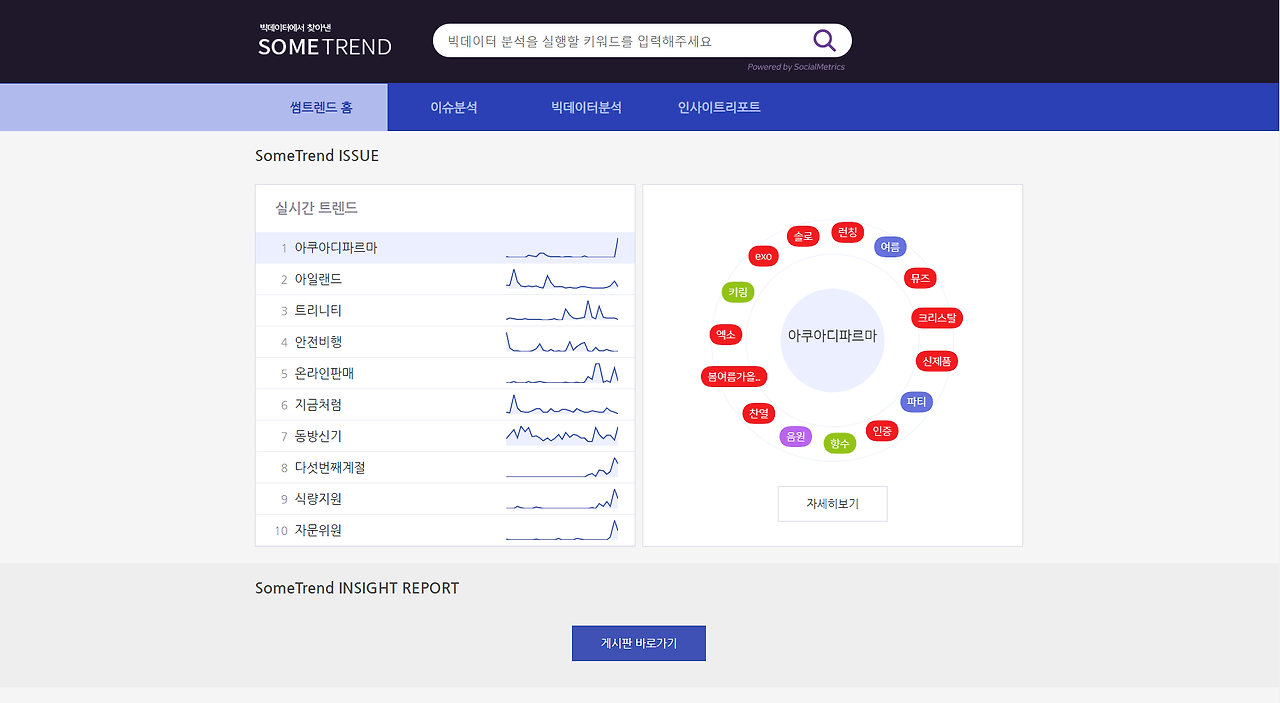Viewport: 1280px width, 703px height.
Task: Click the green 키링 keyword bubble
Action: (737, 292)
